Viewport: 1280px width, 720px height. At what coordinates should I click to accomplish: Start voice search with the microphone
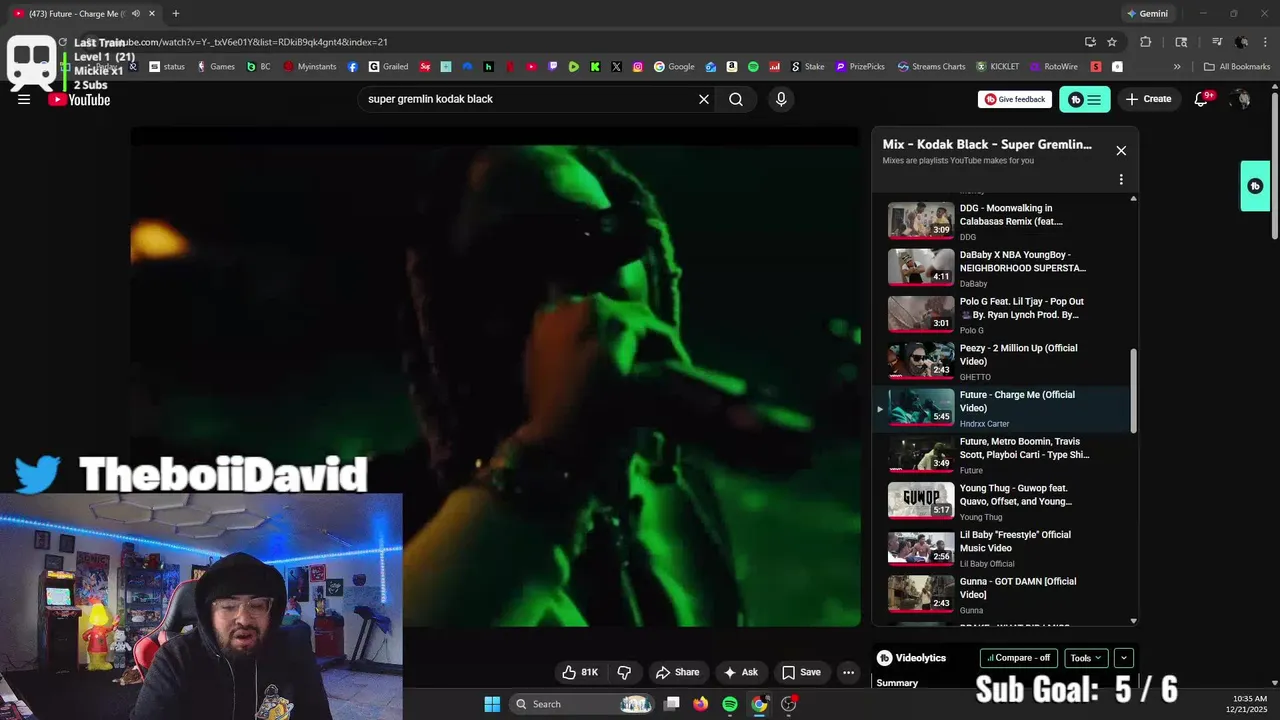click(781, 99)
